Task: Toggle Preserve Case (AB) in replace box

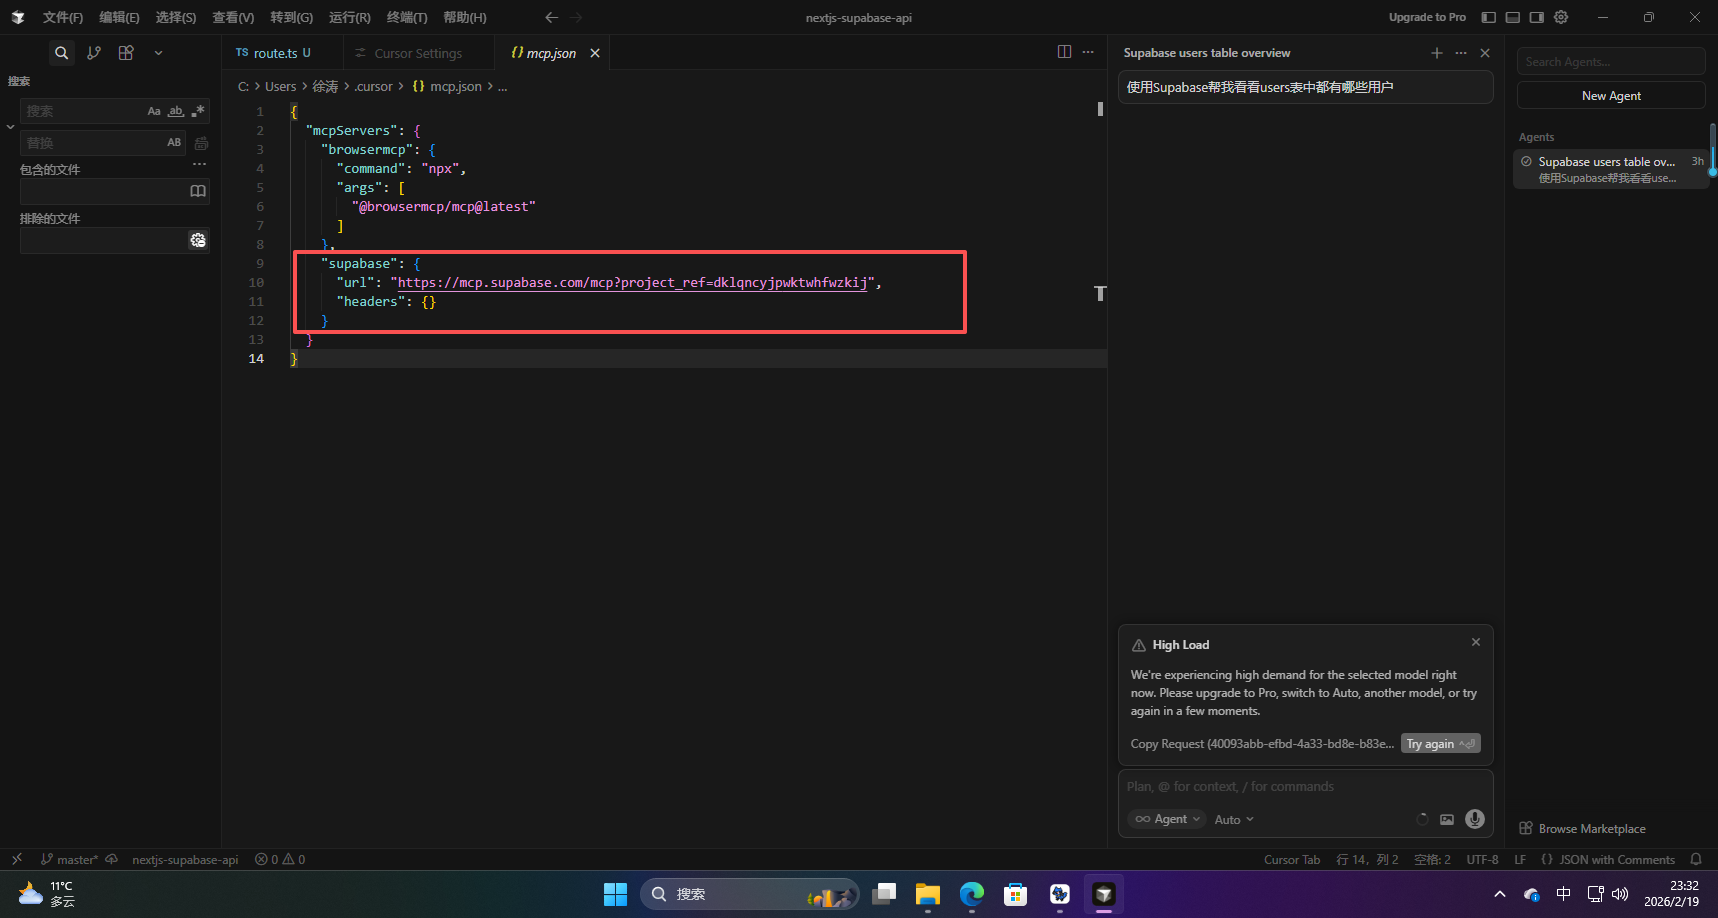Action: coord(174,142)
